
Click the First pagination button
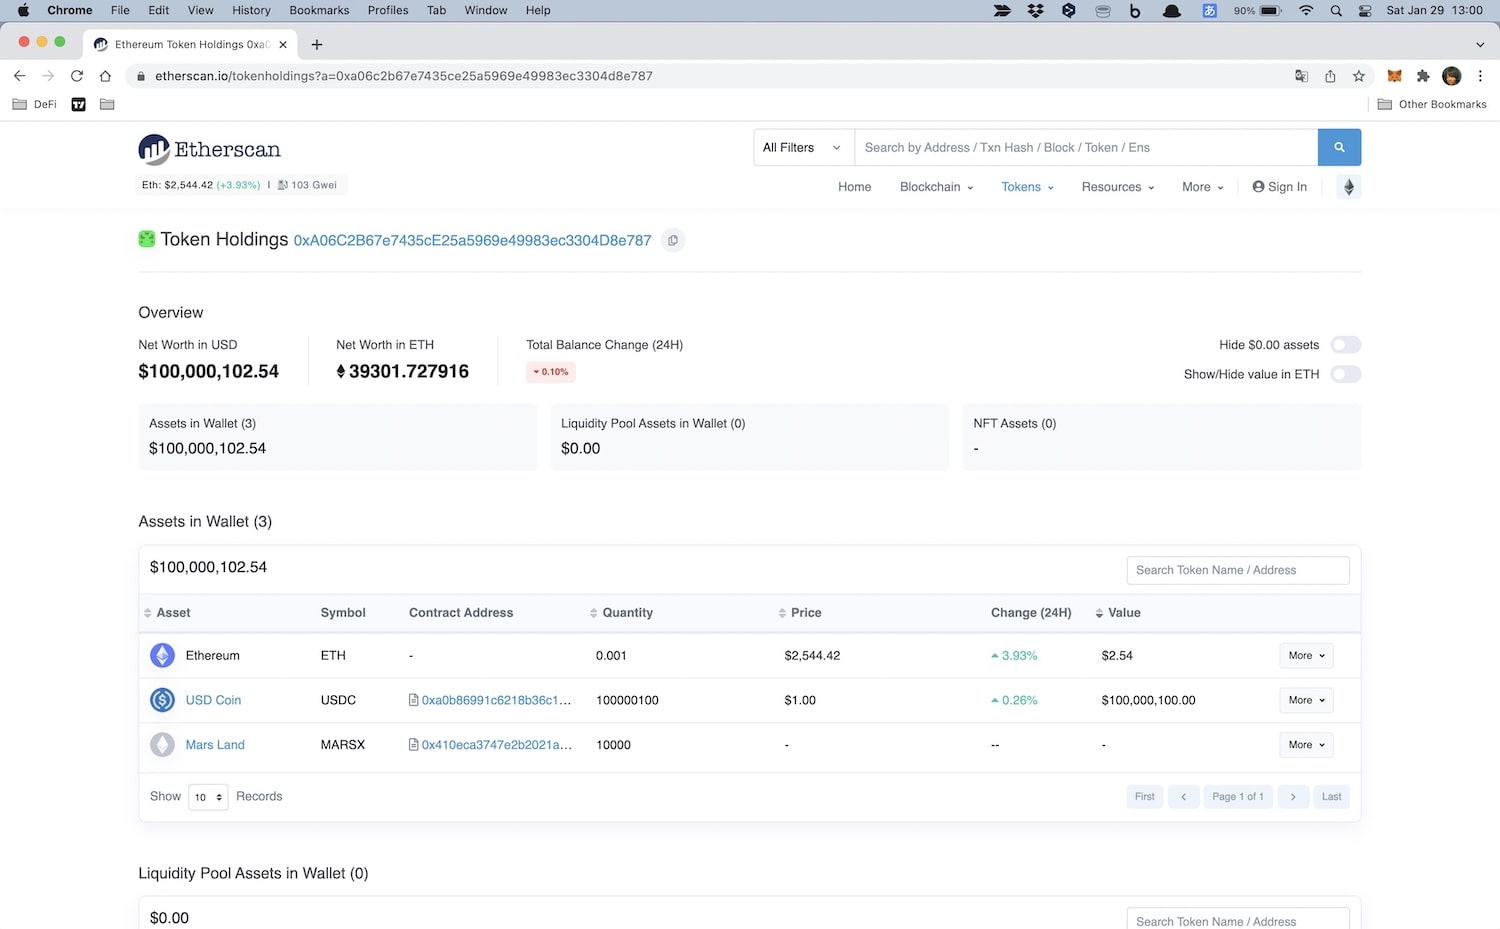coord(1145,797)
